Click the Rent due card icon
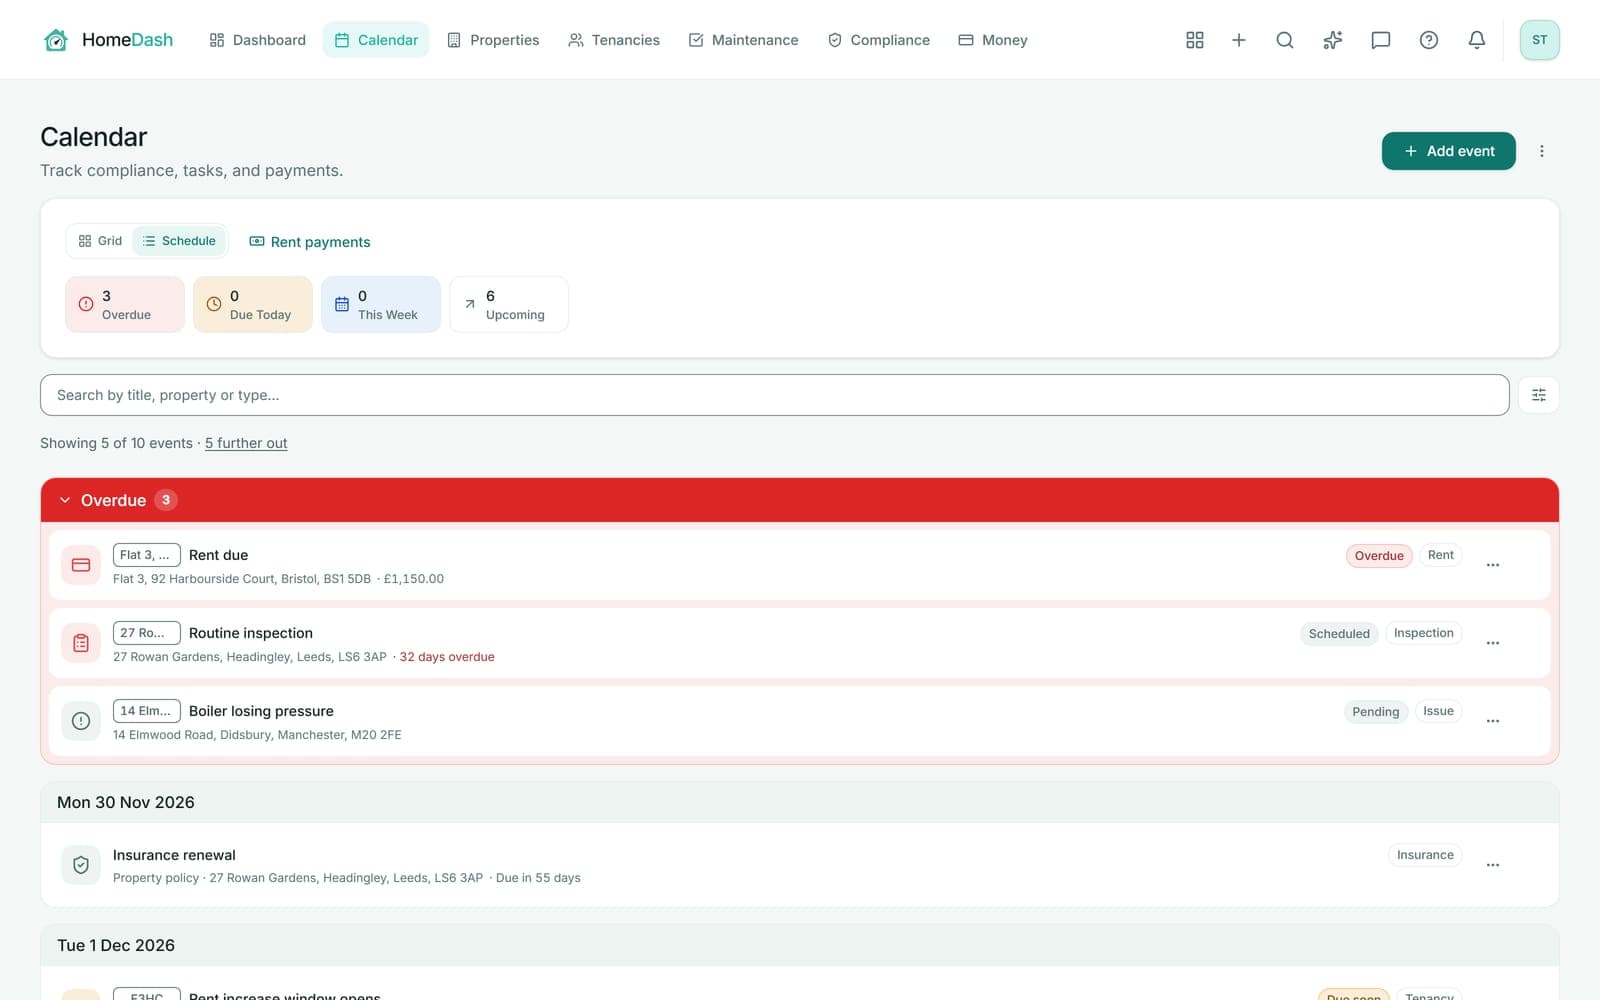This screenshot has height=1000, width=1600. (81, 565)
